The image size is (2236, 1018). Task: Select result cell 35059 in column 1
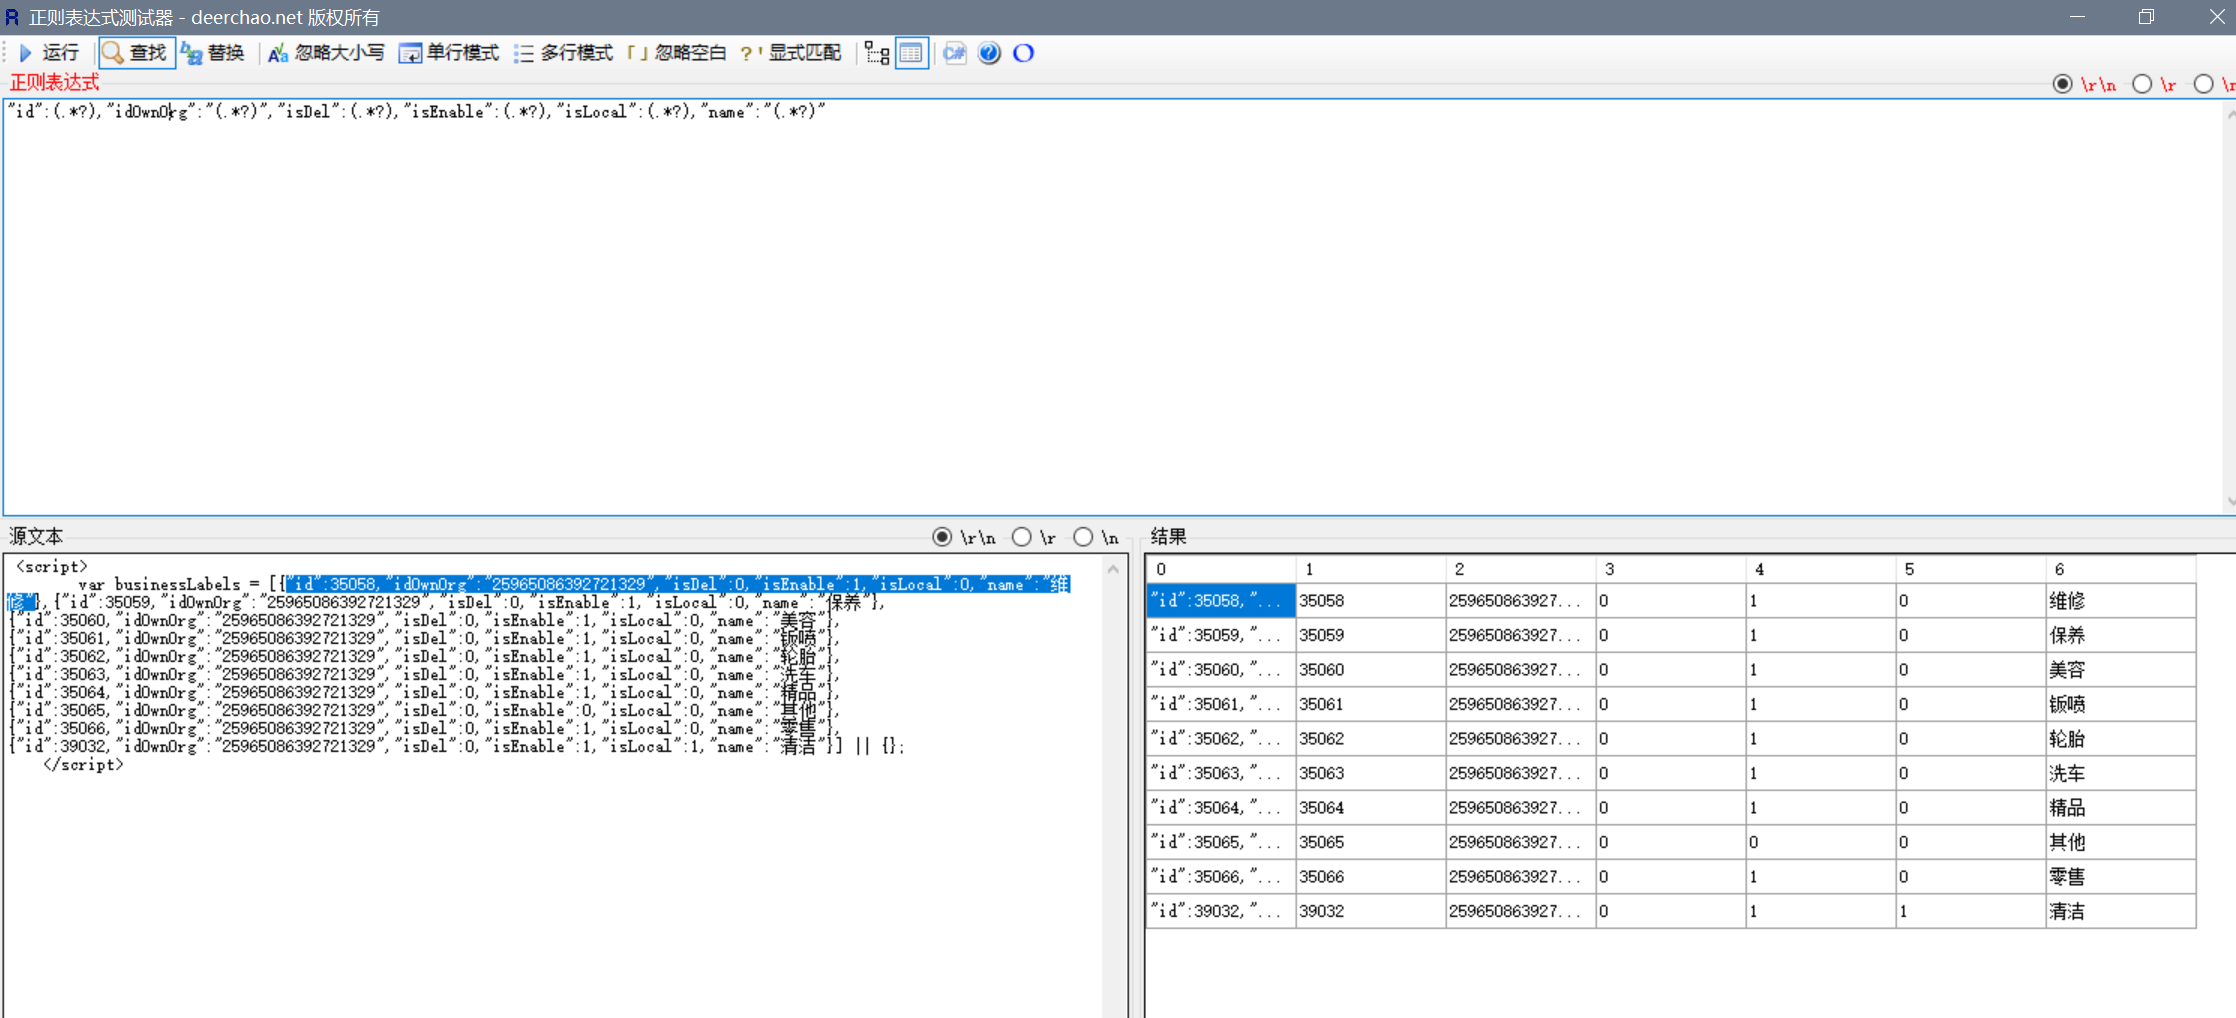(1370, 635)
